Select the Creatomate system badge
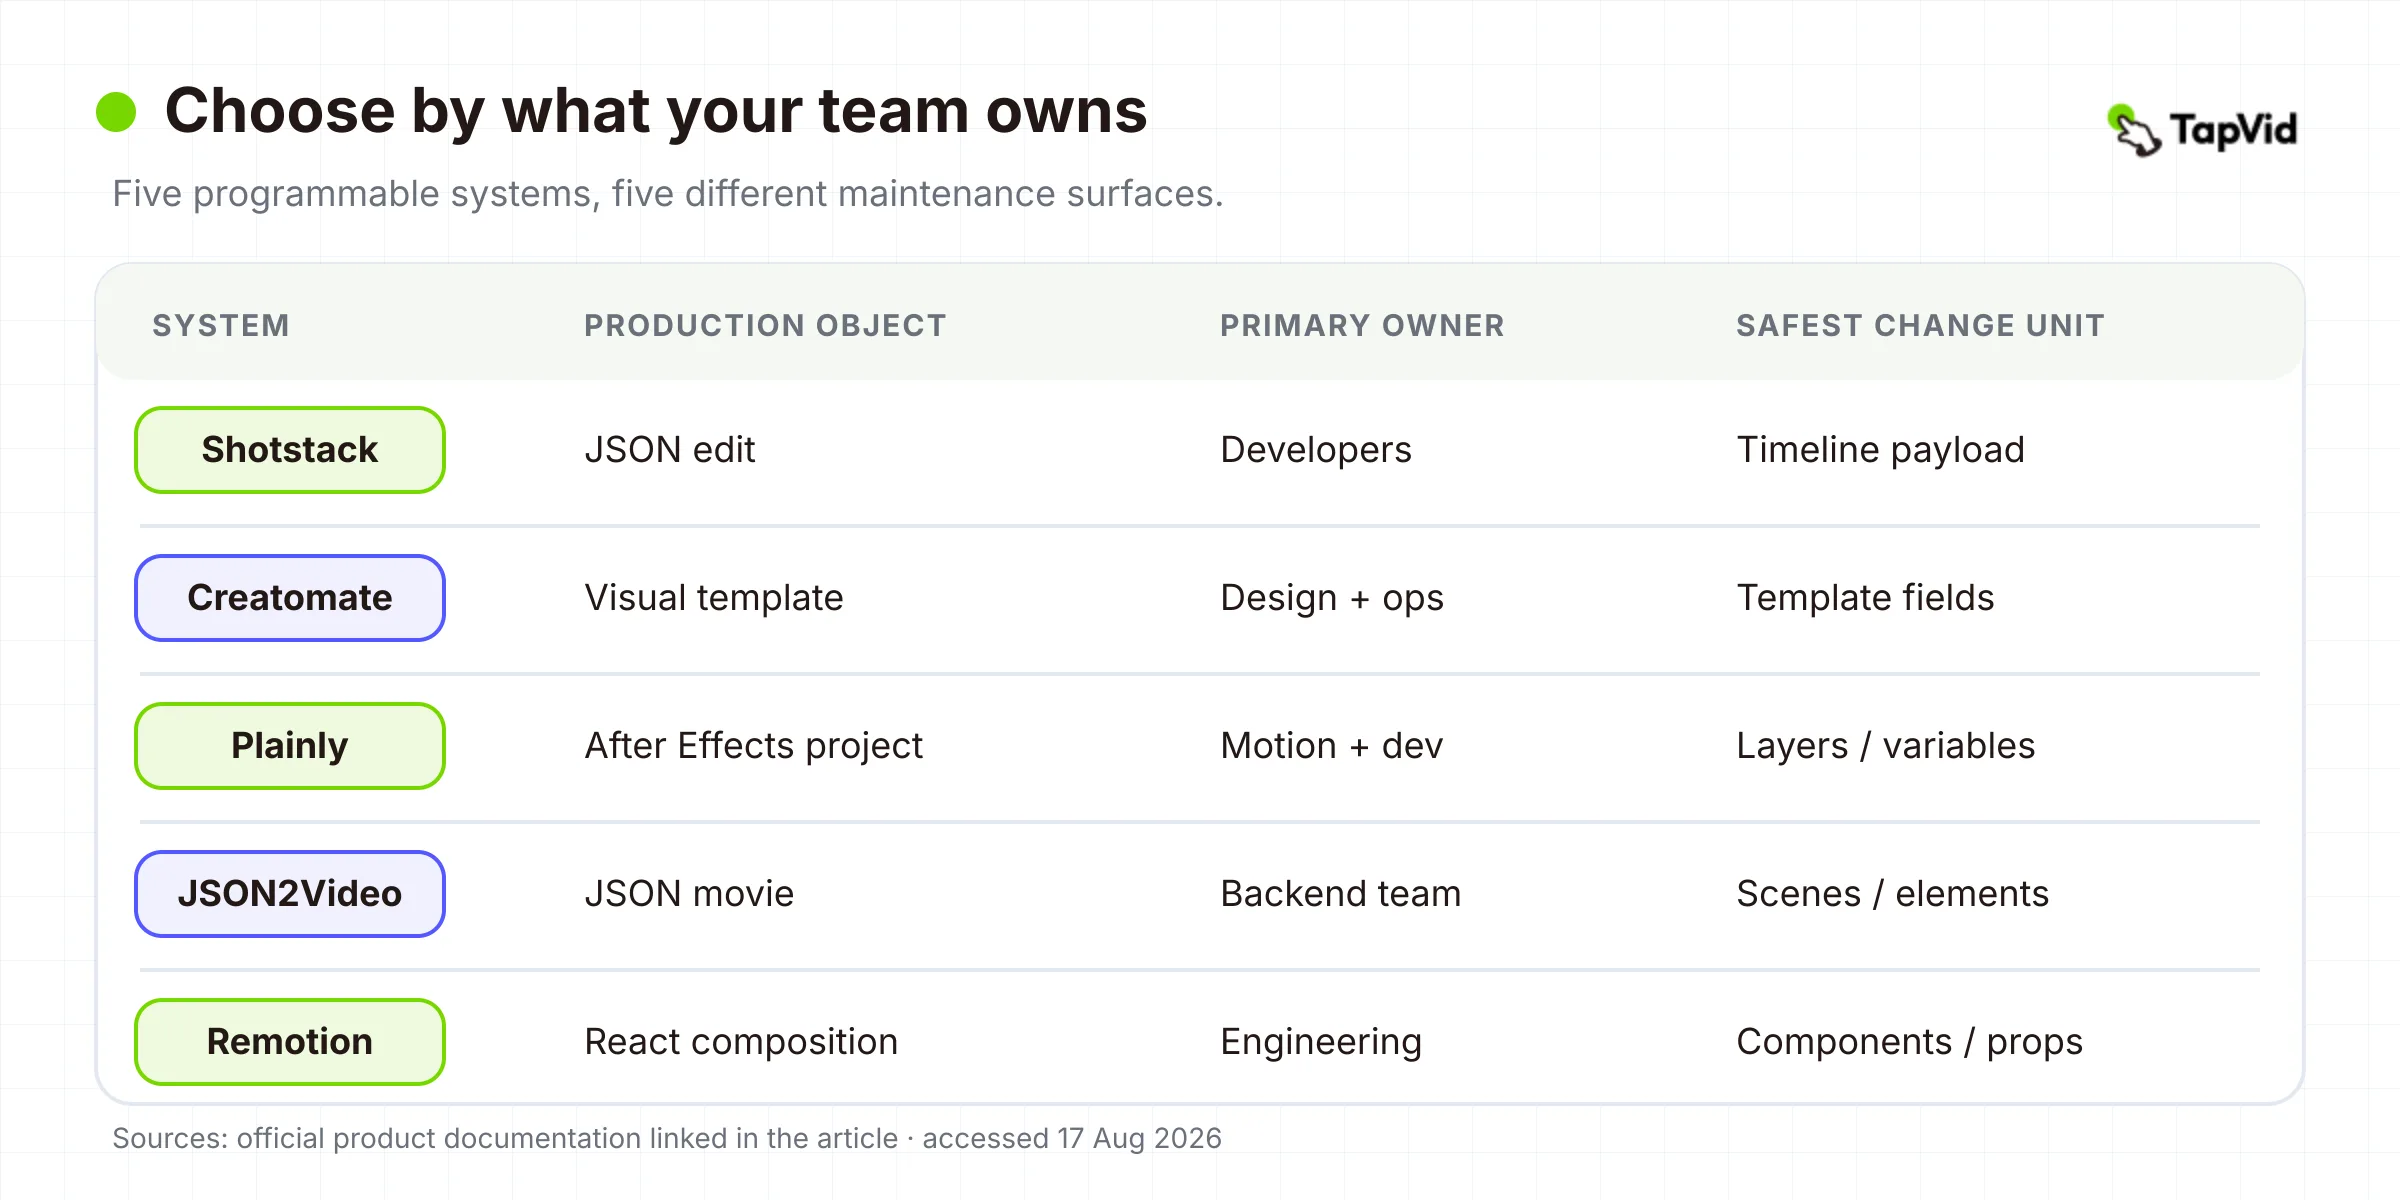The height and width of the screenshot is (1200, 2400). click(290, 598)
